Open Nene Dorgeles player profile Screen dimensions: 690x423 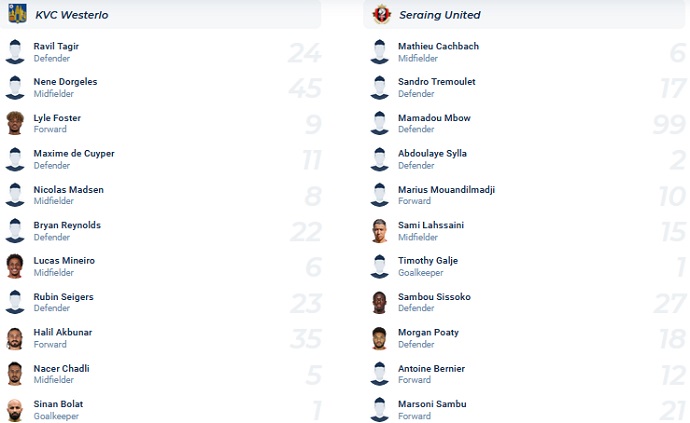coord(65,82)
